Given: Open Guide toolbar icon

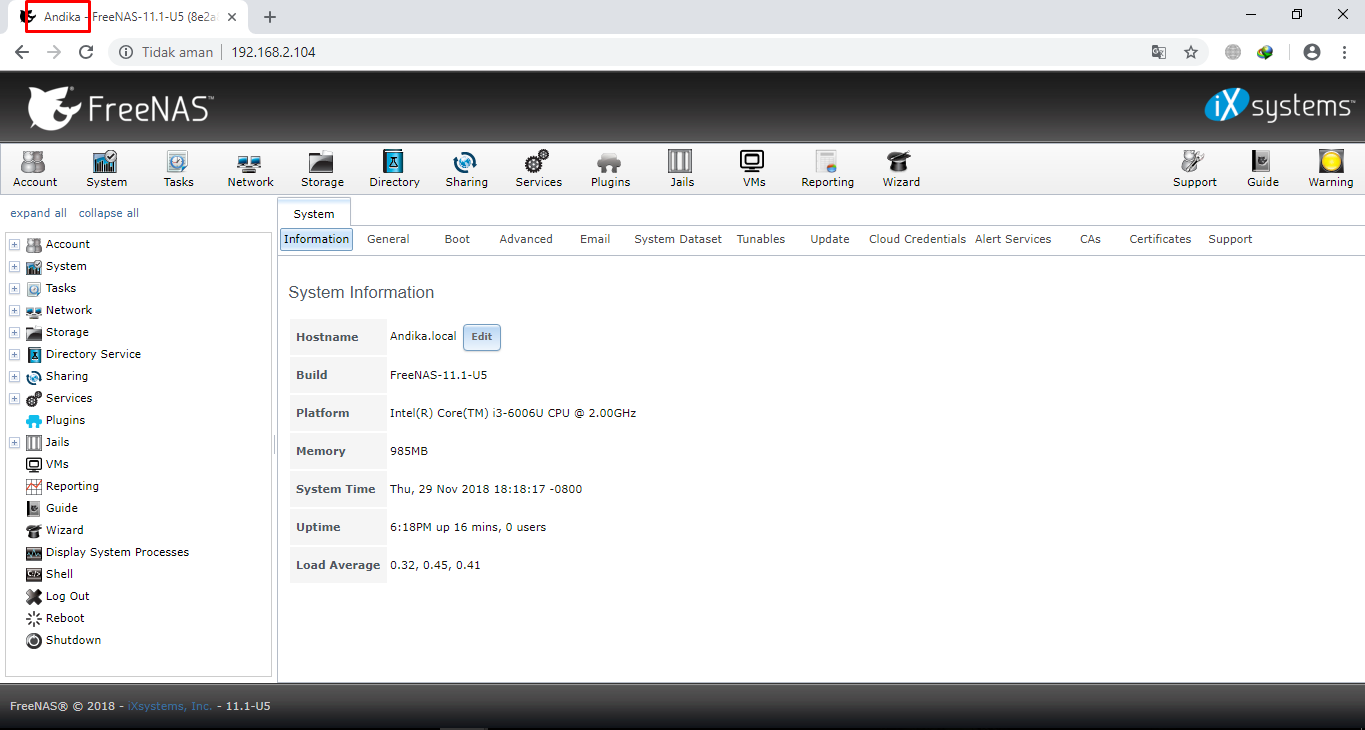Looking at the screenshot, I should tap(1262, 169).
